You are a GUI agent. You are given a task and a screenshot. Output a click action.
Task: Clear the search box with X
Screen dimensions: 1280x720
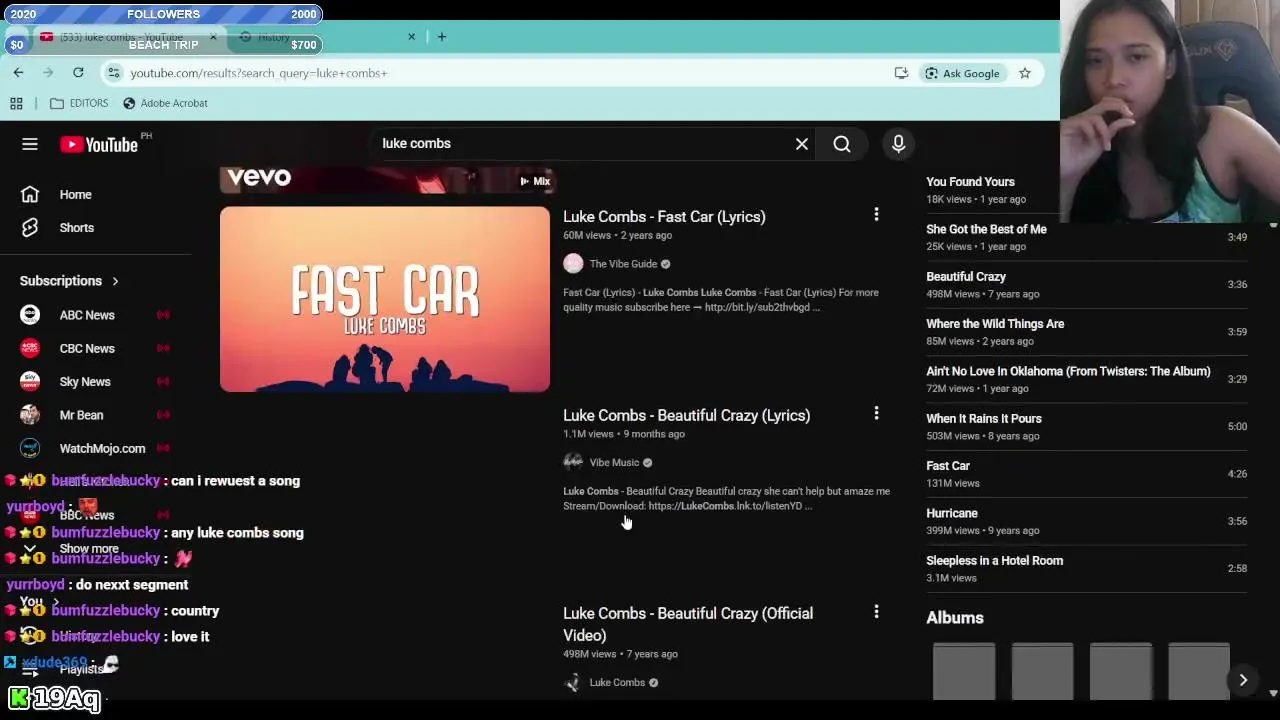802,144
